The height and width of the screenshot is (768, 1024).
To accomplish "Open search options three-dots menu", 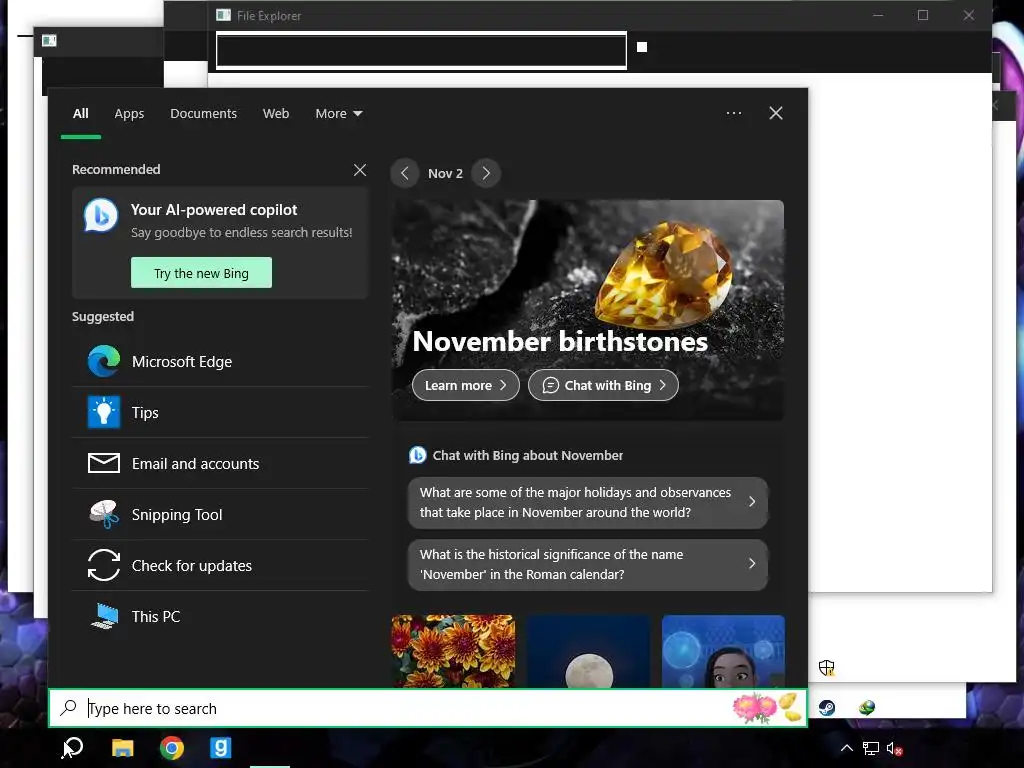I will coord(734,113).
